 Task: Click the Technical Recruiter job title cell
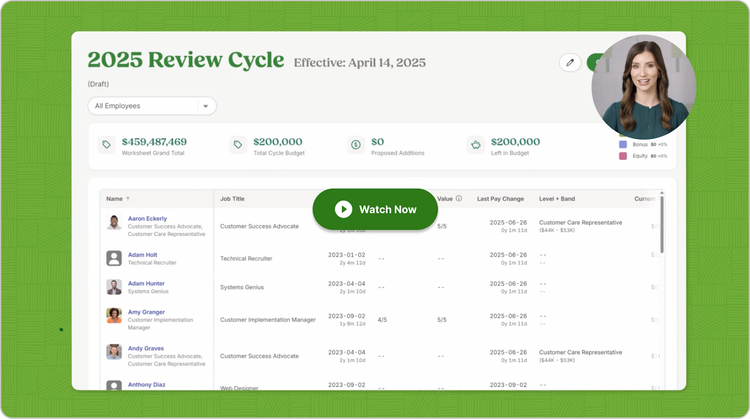click(246, 258)
